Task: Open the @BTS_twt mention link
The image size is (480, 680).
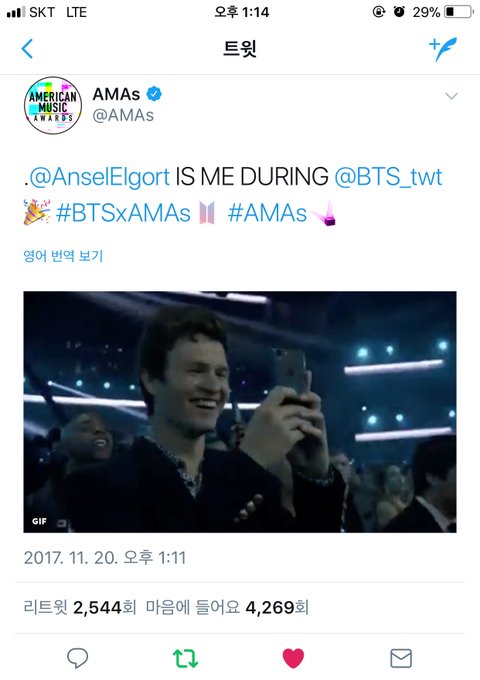Action: tap(389, 177)
